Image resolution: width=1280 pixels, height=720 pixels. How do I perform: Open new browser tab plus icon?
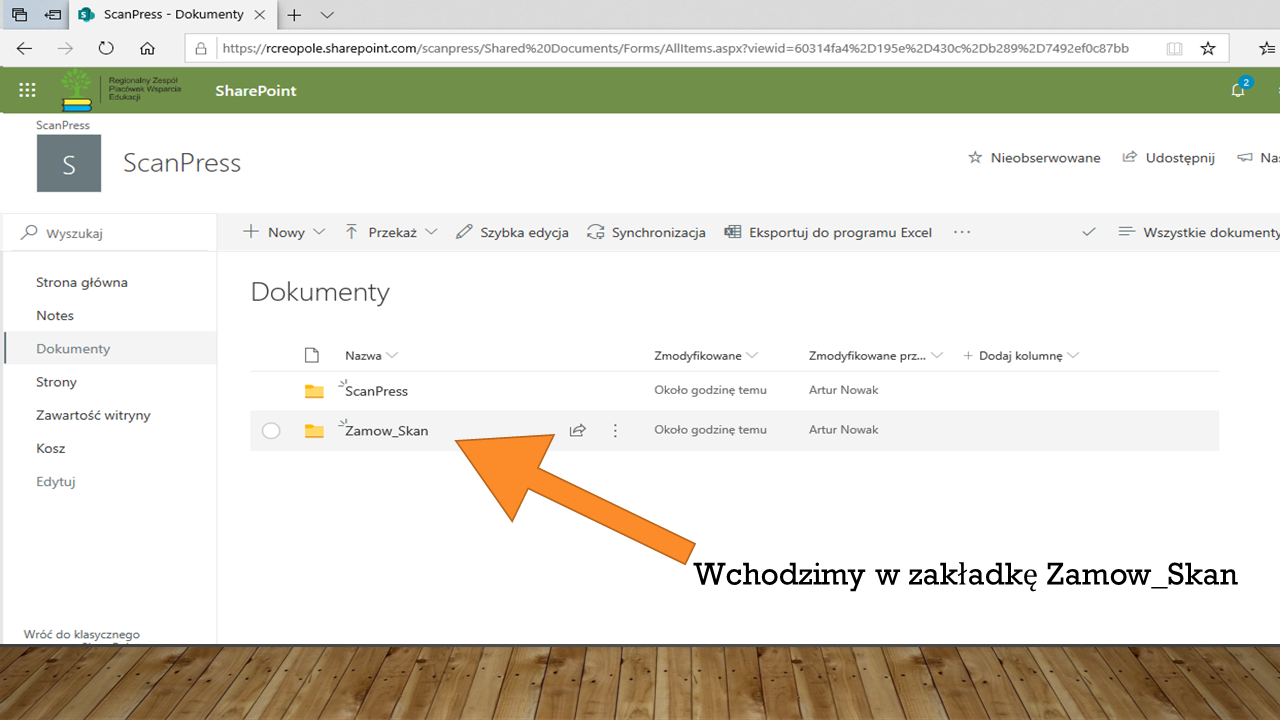[294, 15]
